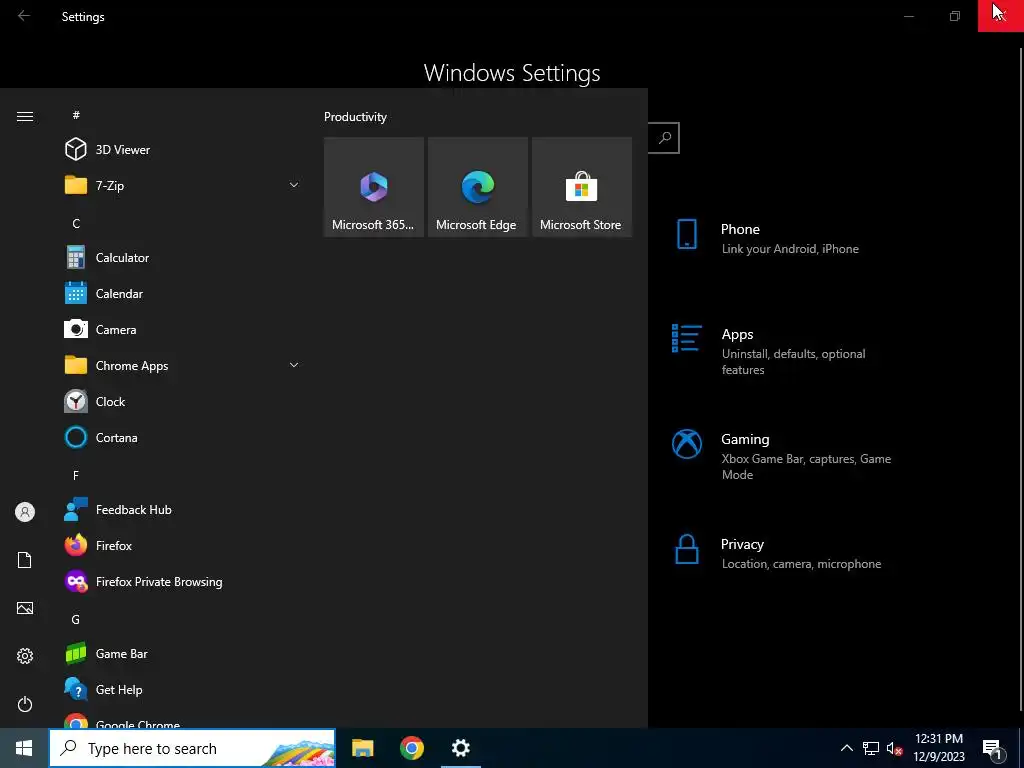Viewport: 1024px width, 768px height.
Task: Click the Microsoft 365 tile
Action: pos(374,187)
